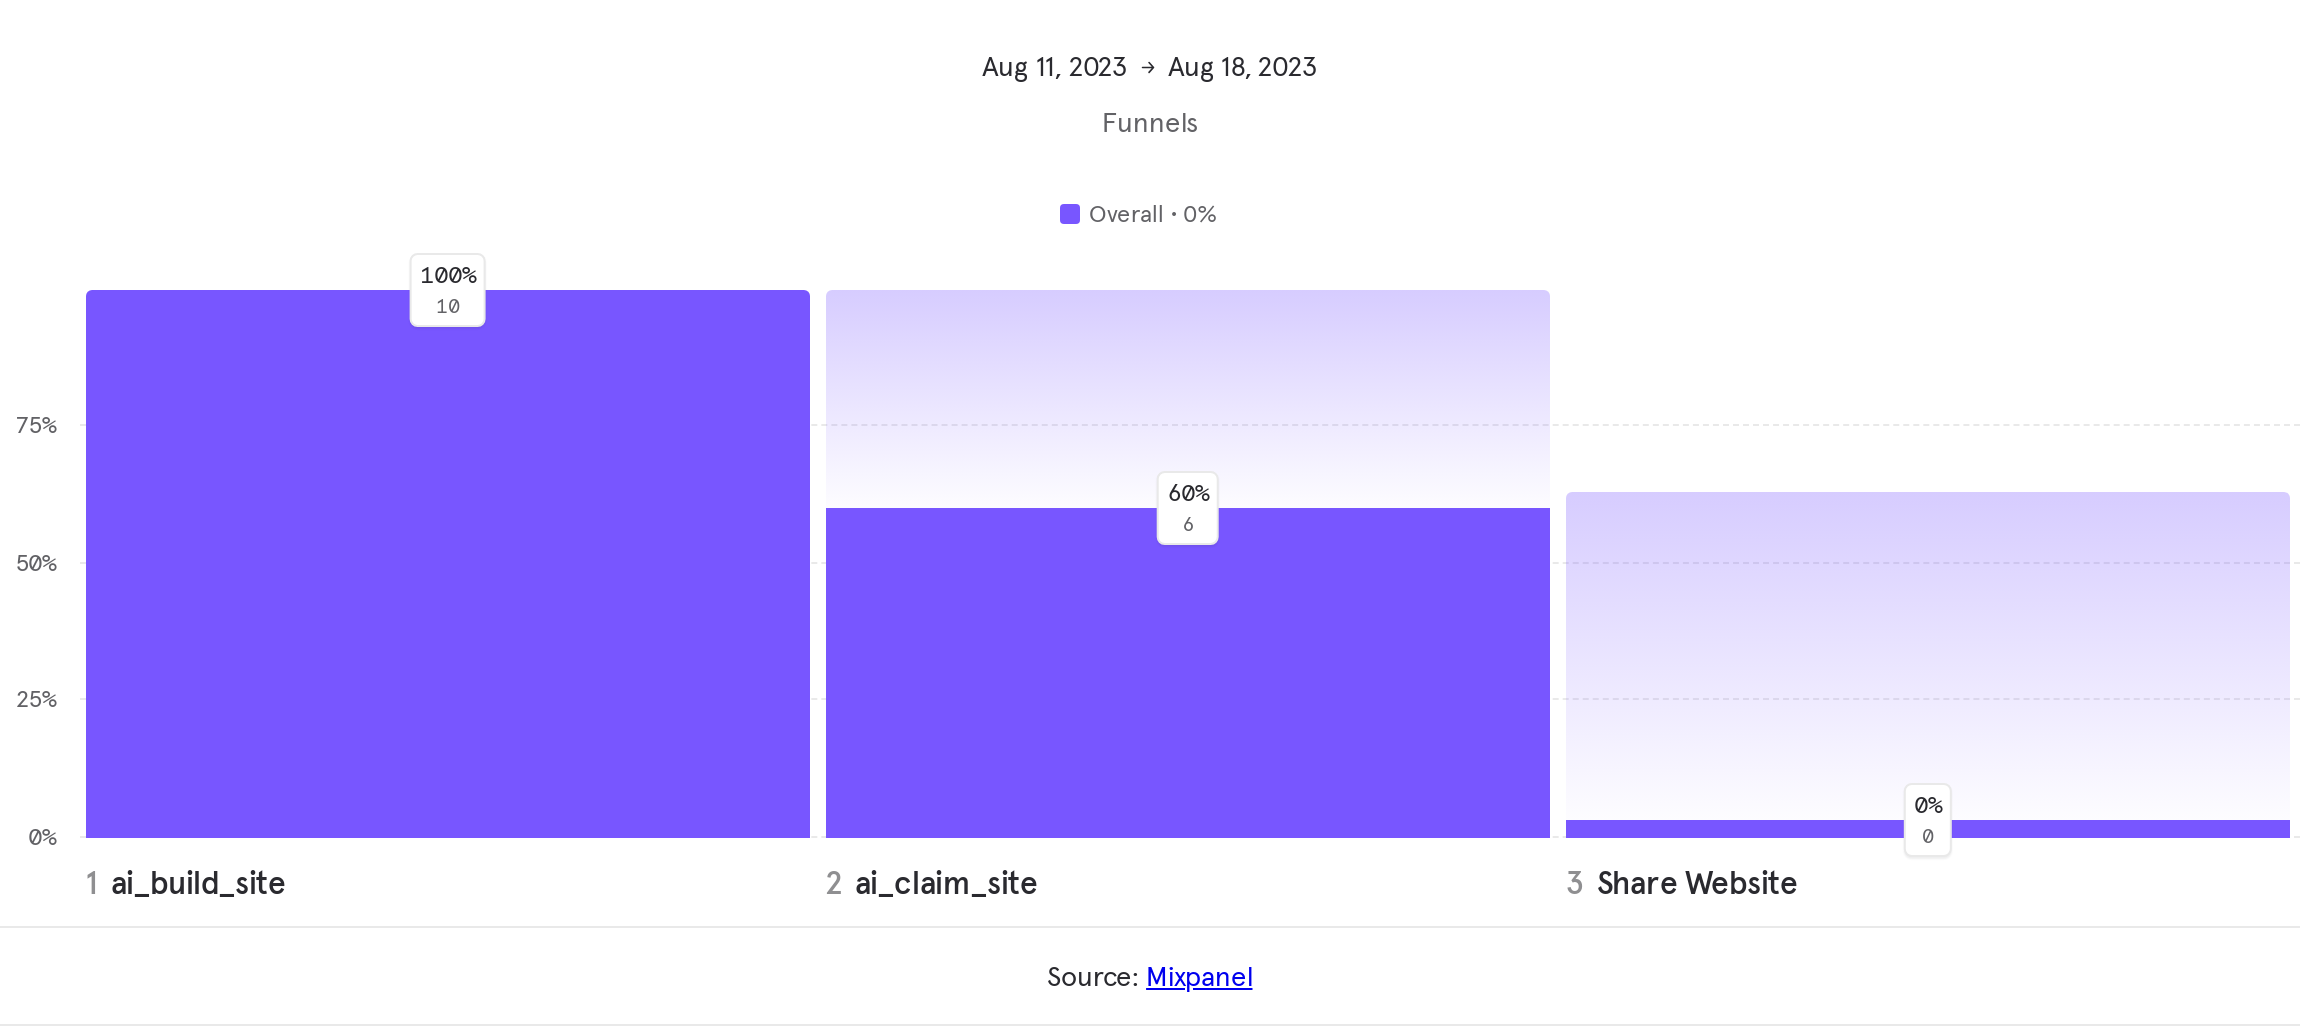Click the 'ai_claim_site' step label
The height and width of the screenshot is (1026, 2300).
pos(946,883)
